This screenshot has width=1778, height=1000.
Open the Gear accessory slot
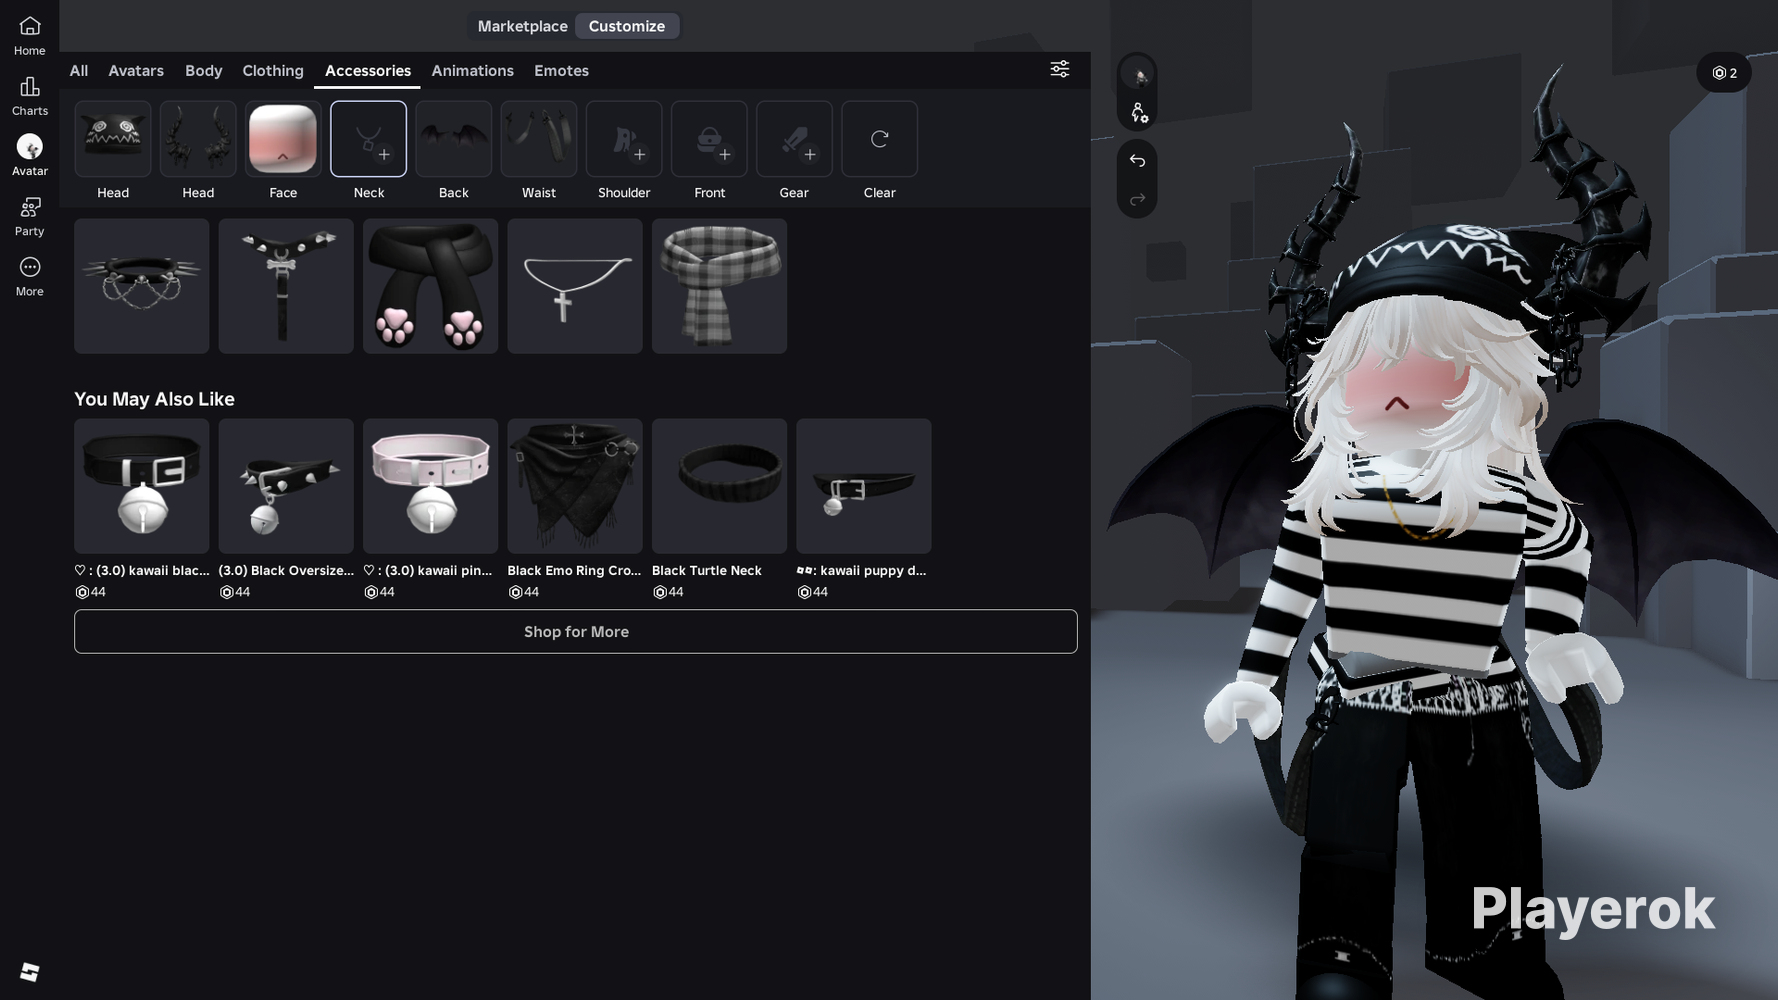tap(794, 139)
